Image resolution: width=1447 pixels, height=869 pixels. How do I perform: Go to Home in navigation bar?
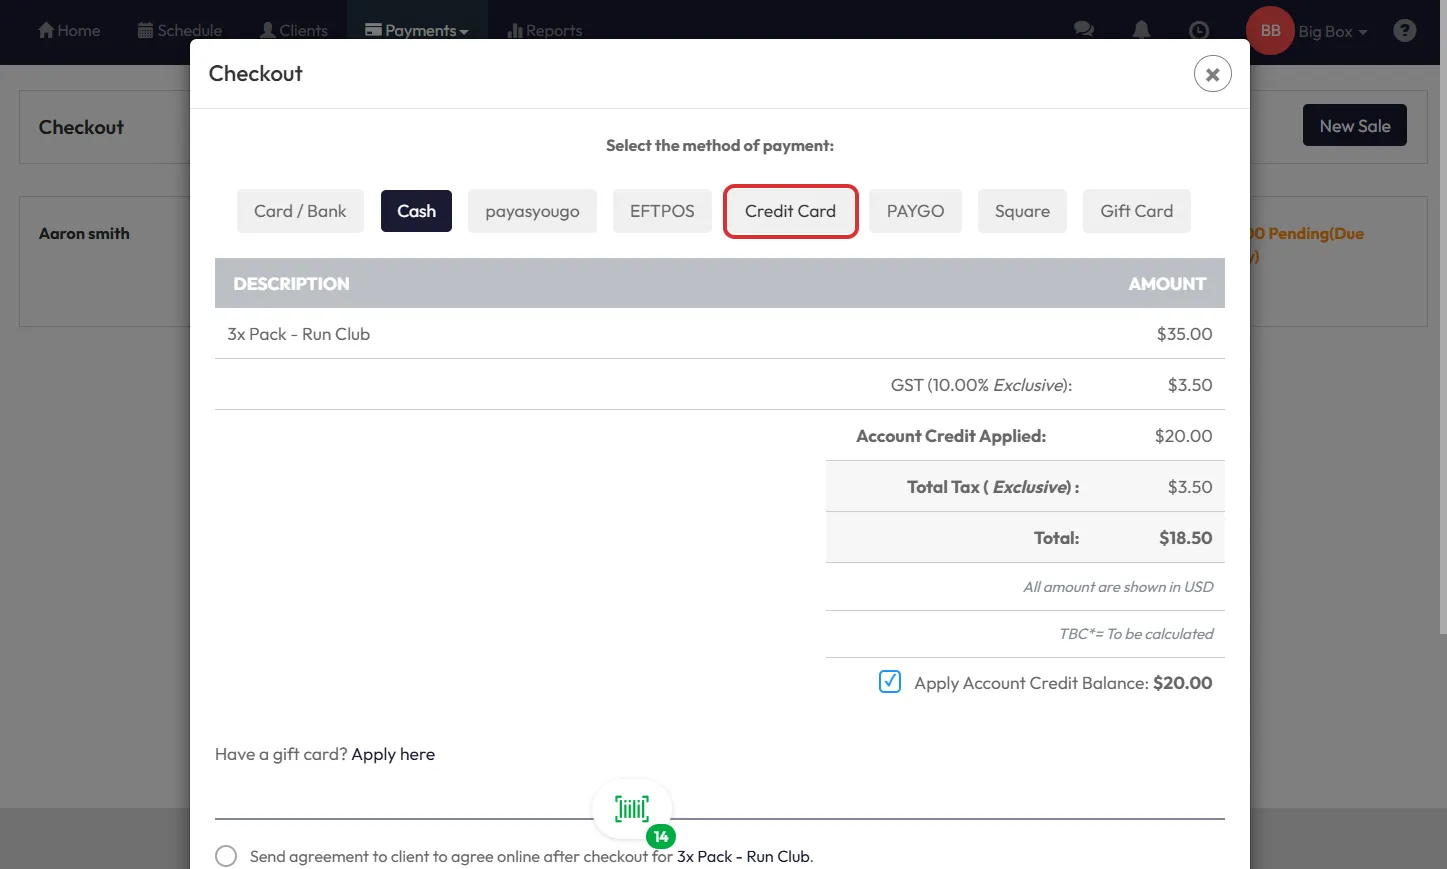(69, 30)
